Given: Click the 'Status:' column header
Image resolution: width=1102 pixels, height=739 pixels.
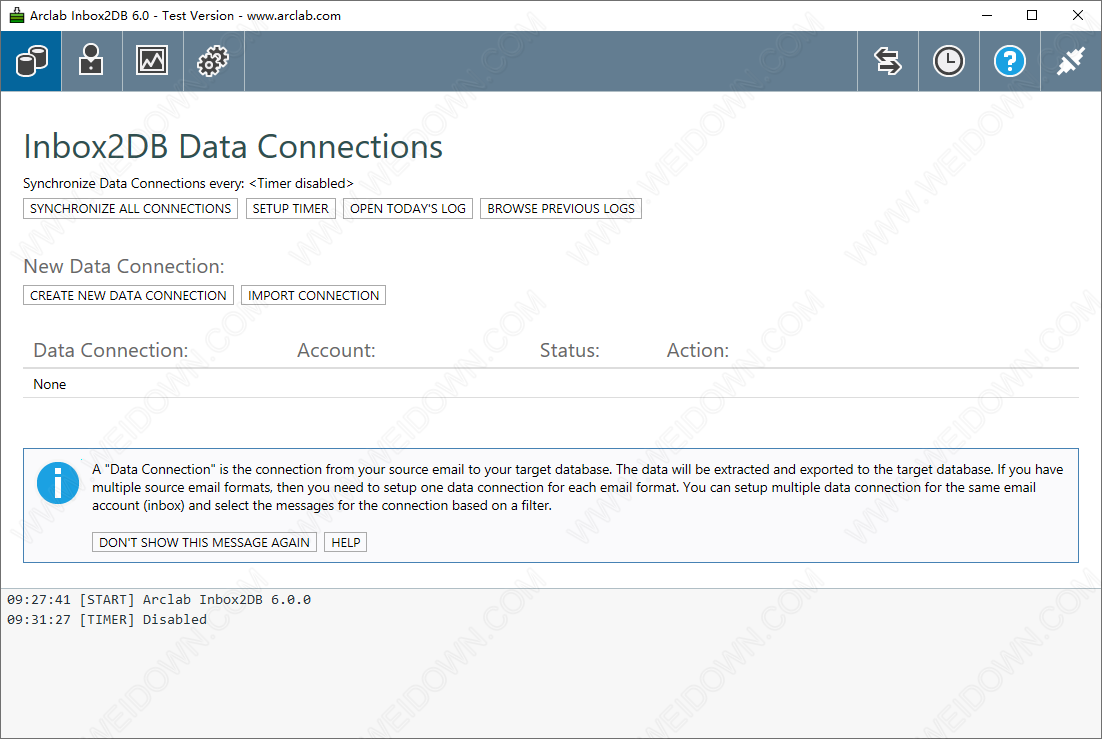Looking at the screenshot, I should tap(569, 350).
